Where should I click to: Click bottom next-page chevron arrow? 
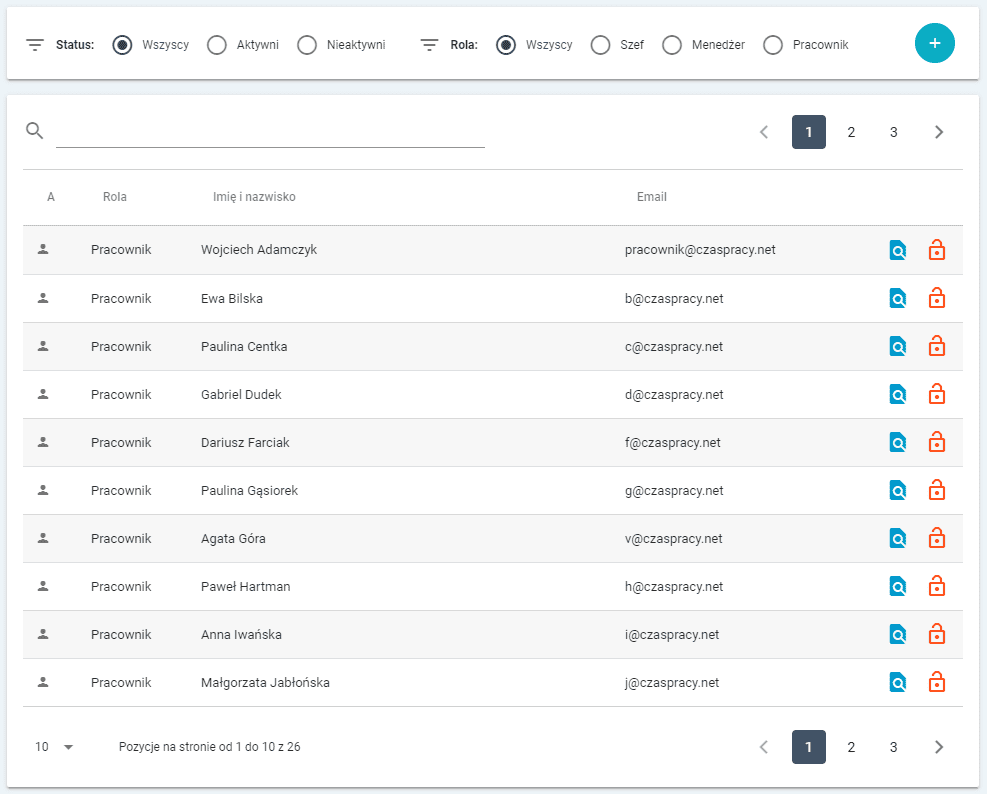pos(938,747)
